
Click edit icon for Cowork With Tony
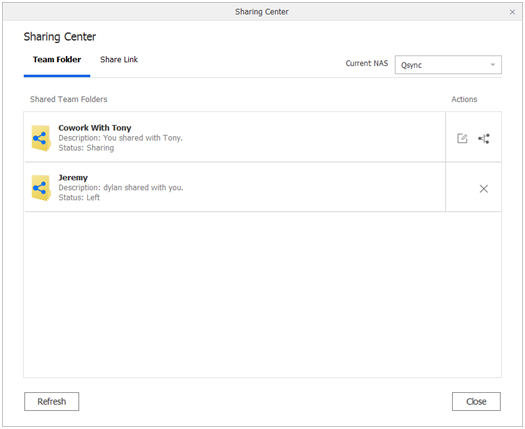pos(462,138)
